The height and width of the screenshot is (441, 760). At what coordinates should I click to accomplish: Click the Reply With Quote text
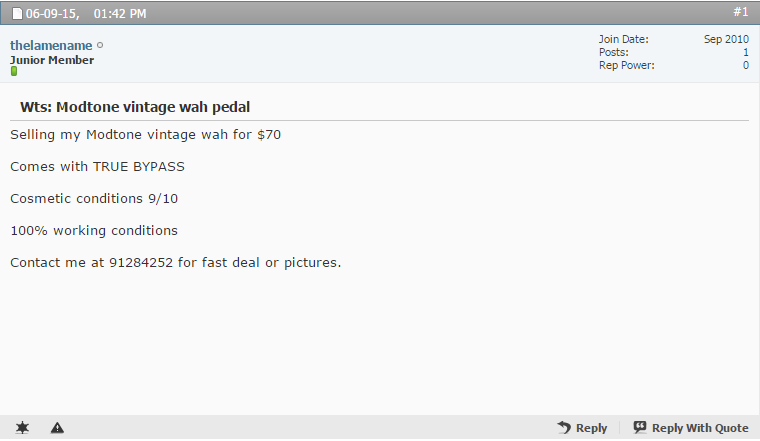coord(700,428)
